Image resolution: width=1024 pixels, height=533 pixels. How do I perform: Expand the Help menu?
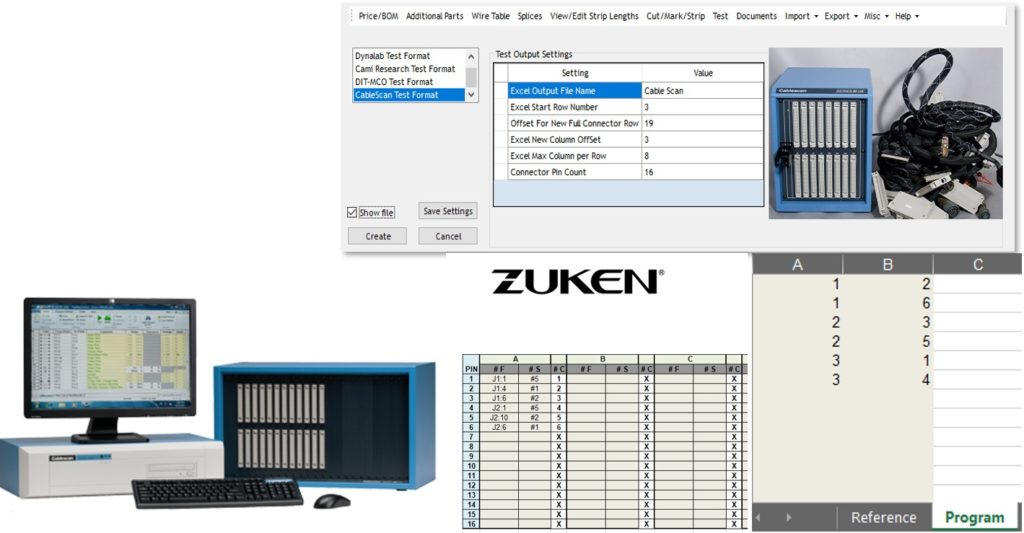pyautogui.click(x=906, y=16)
